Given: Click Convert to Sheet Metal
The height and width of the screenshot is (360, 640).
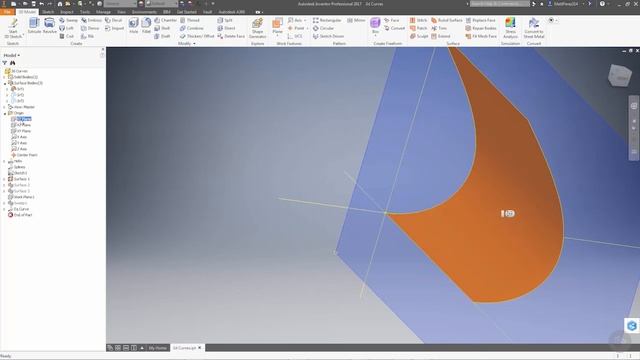Looking at the screenshot, I should click(x=533, y=28).
